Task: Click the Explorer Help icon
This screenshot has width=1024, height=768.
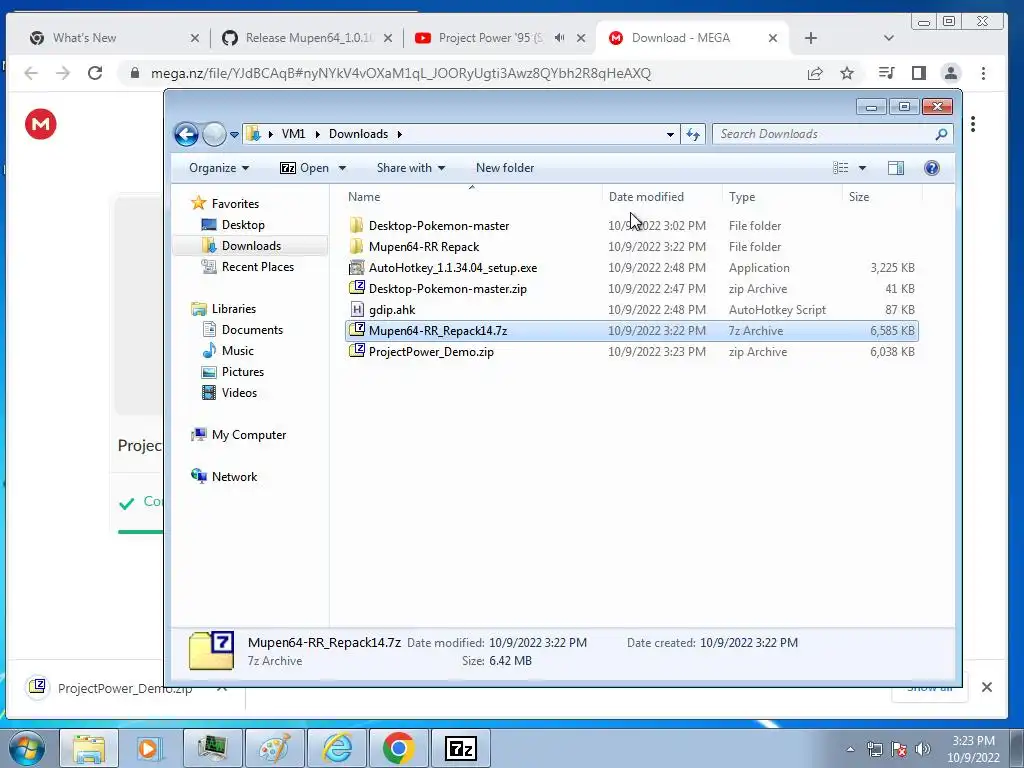Action: pyautogui.click(x=932, y=168)
